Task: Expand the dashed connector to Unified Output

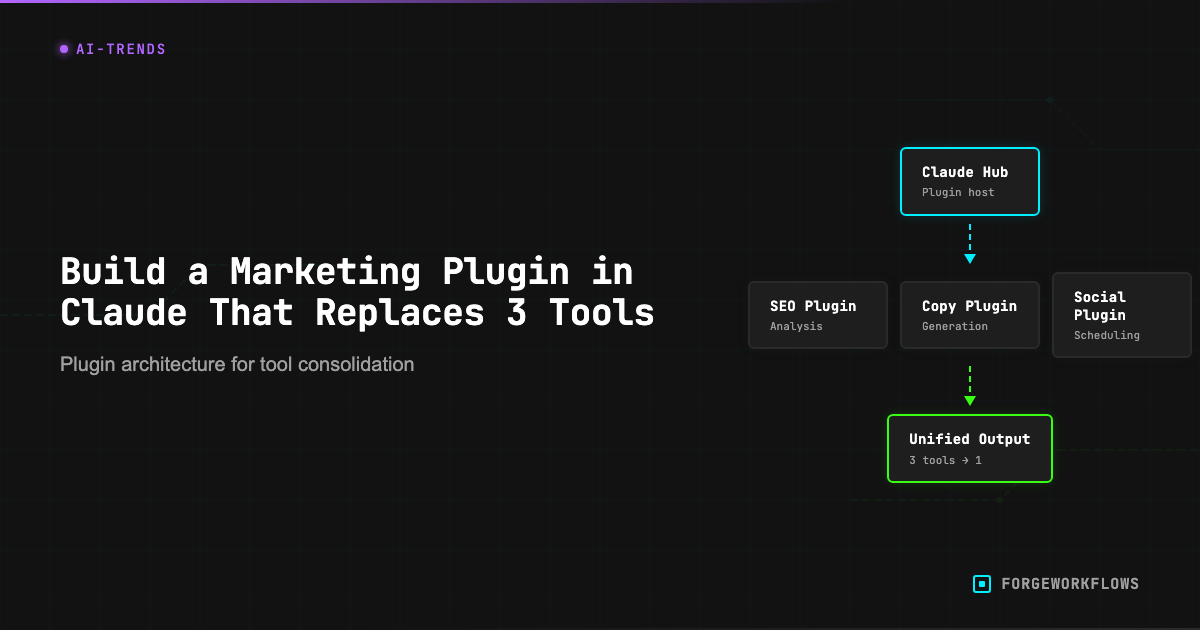Action: [970, 380]
